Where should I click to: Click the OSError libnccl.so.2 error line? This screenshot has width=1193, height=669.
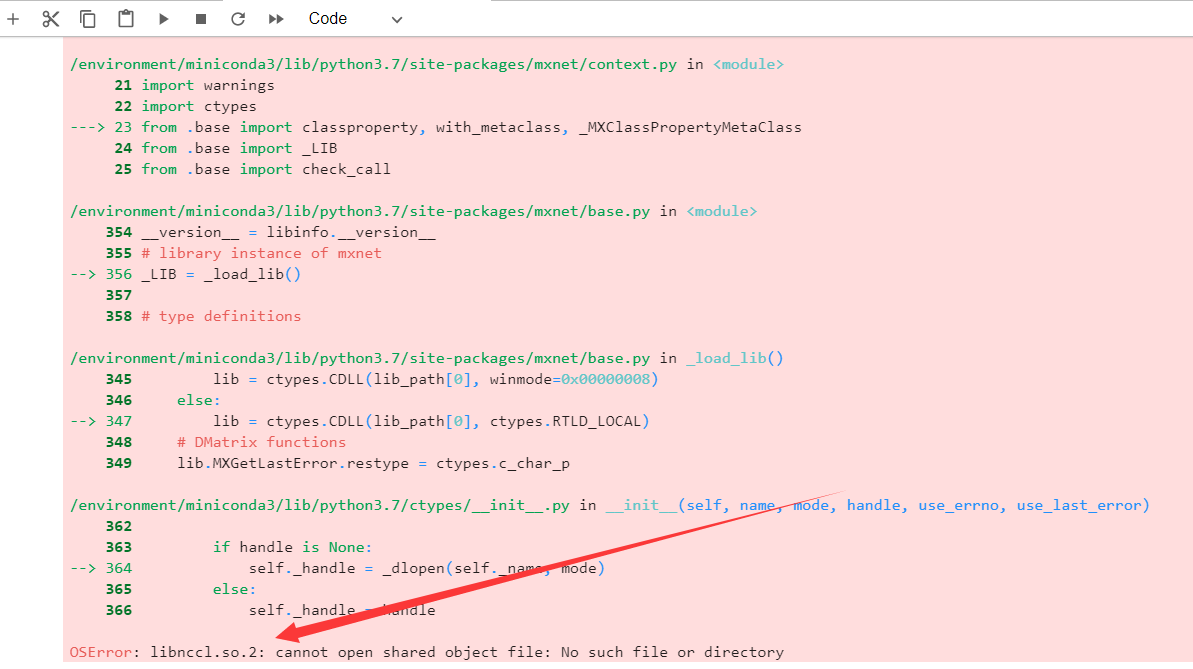(x=424, y=651)
